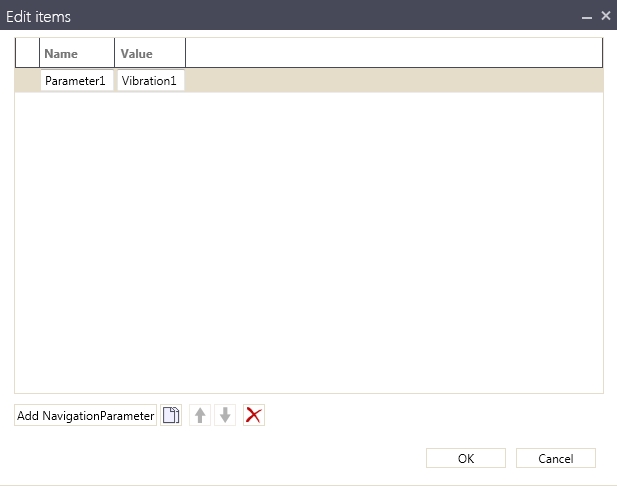Close the Edit items dialog
Screen dimensions: 617x487
(605, 16)
